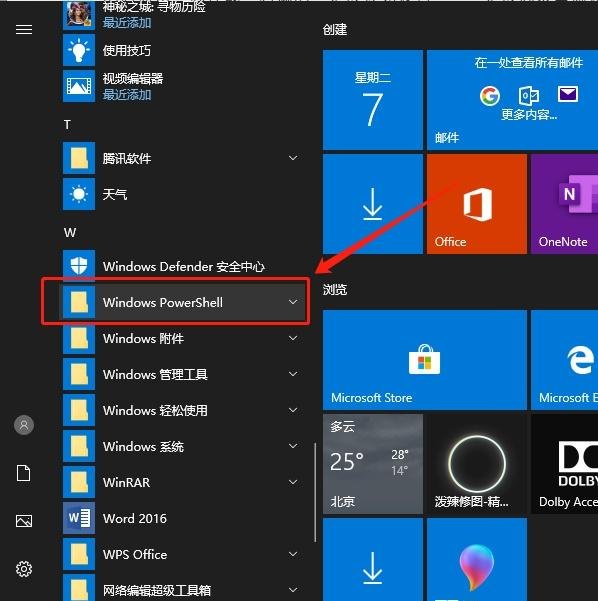Screen dimensions: 598x601
Task: Expand the WinRAR folder chevron
Action: tap(293, 482)
